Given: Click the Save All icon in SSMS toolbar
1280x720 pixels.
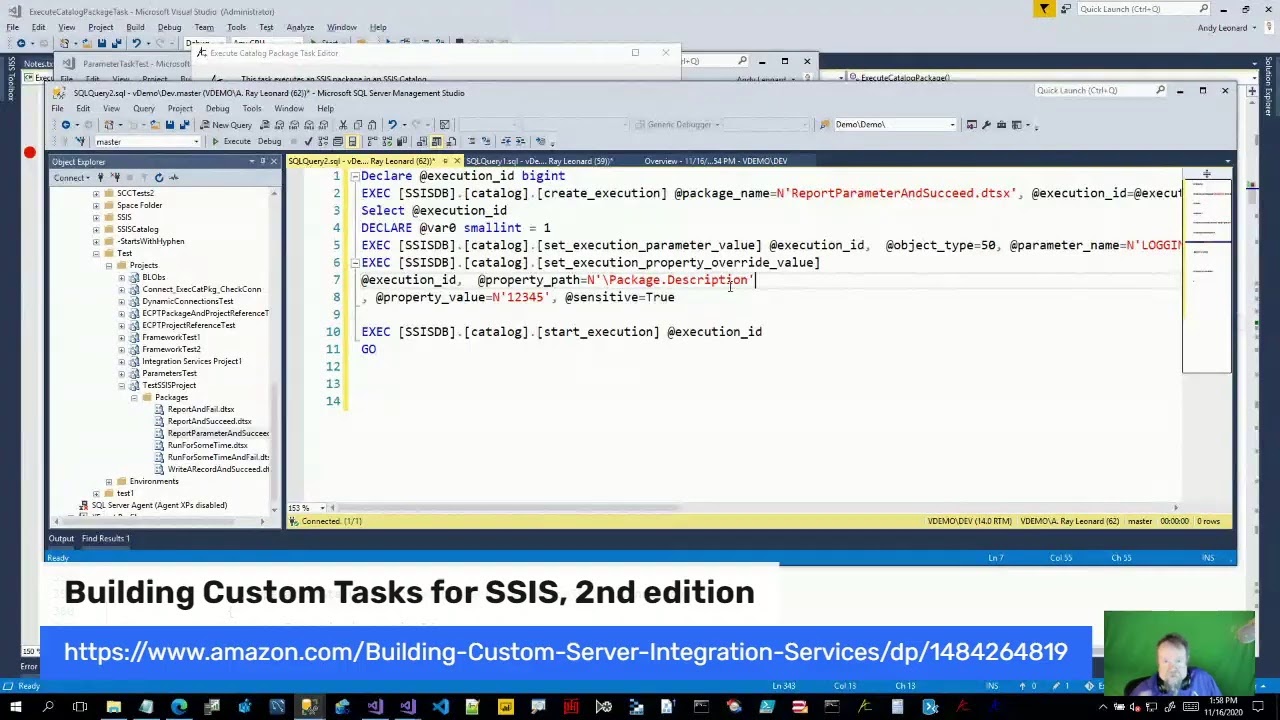Looking at the screenshot, I should tap(185, 125).
